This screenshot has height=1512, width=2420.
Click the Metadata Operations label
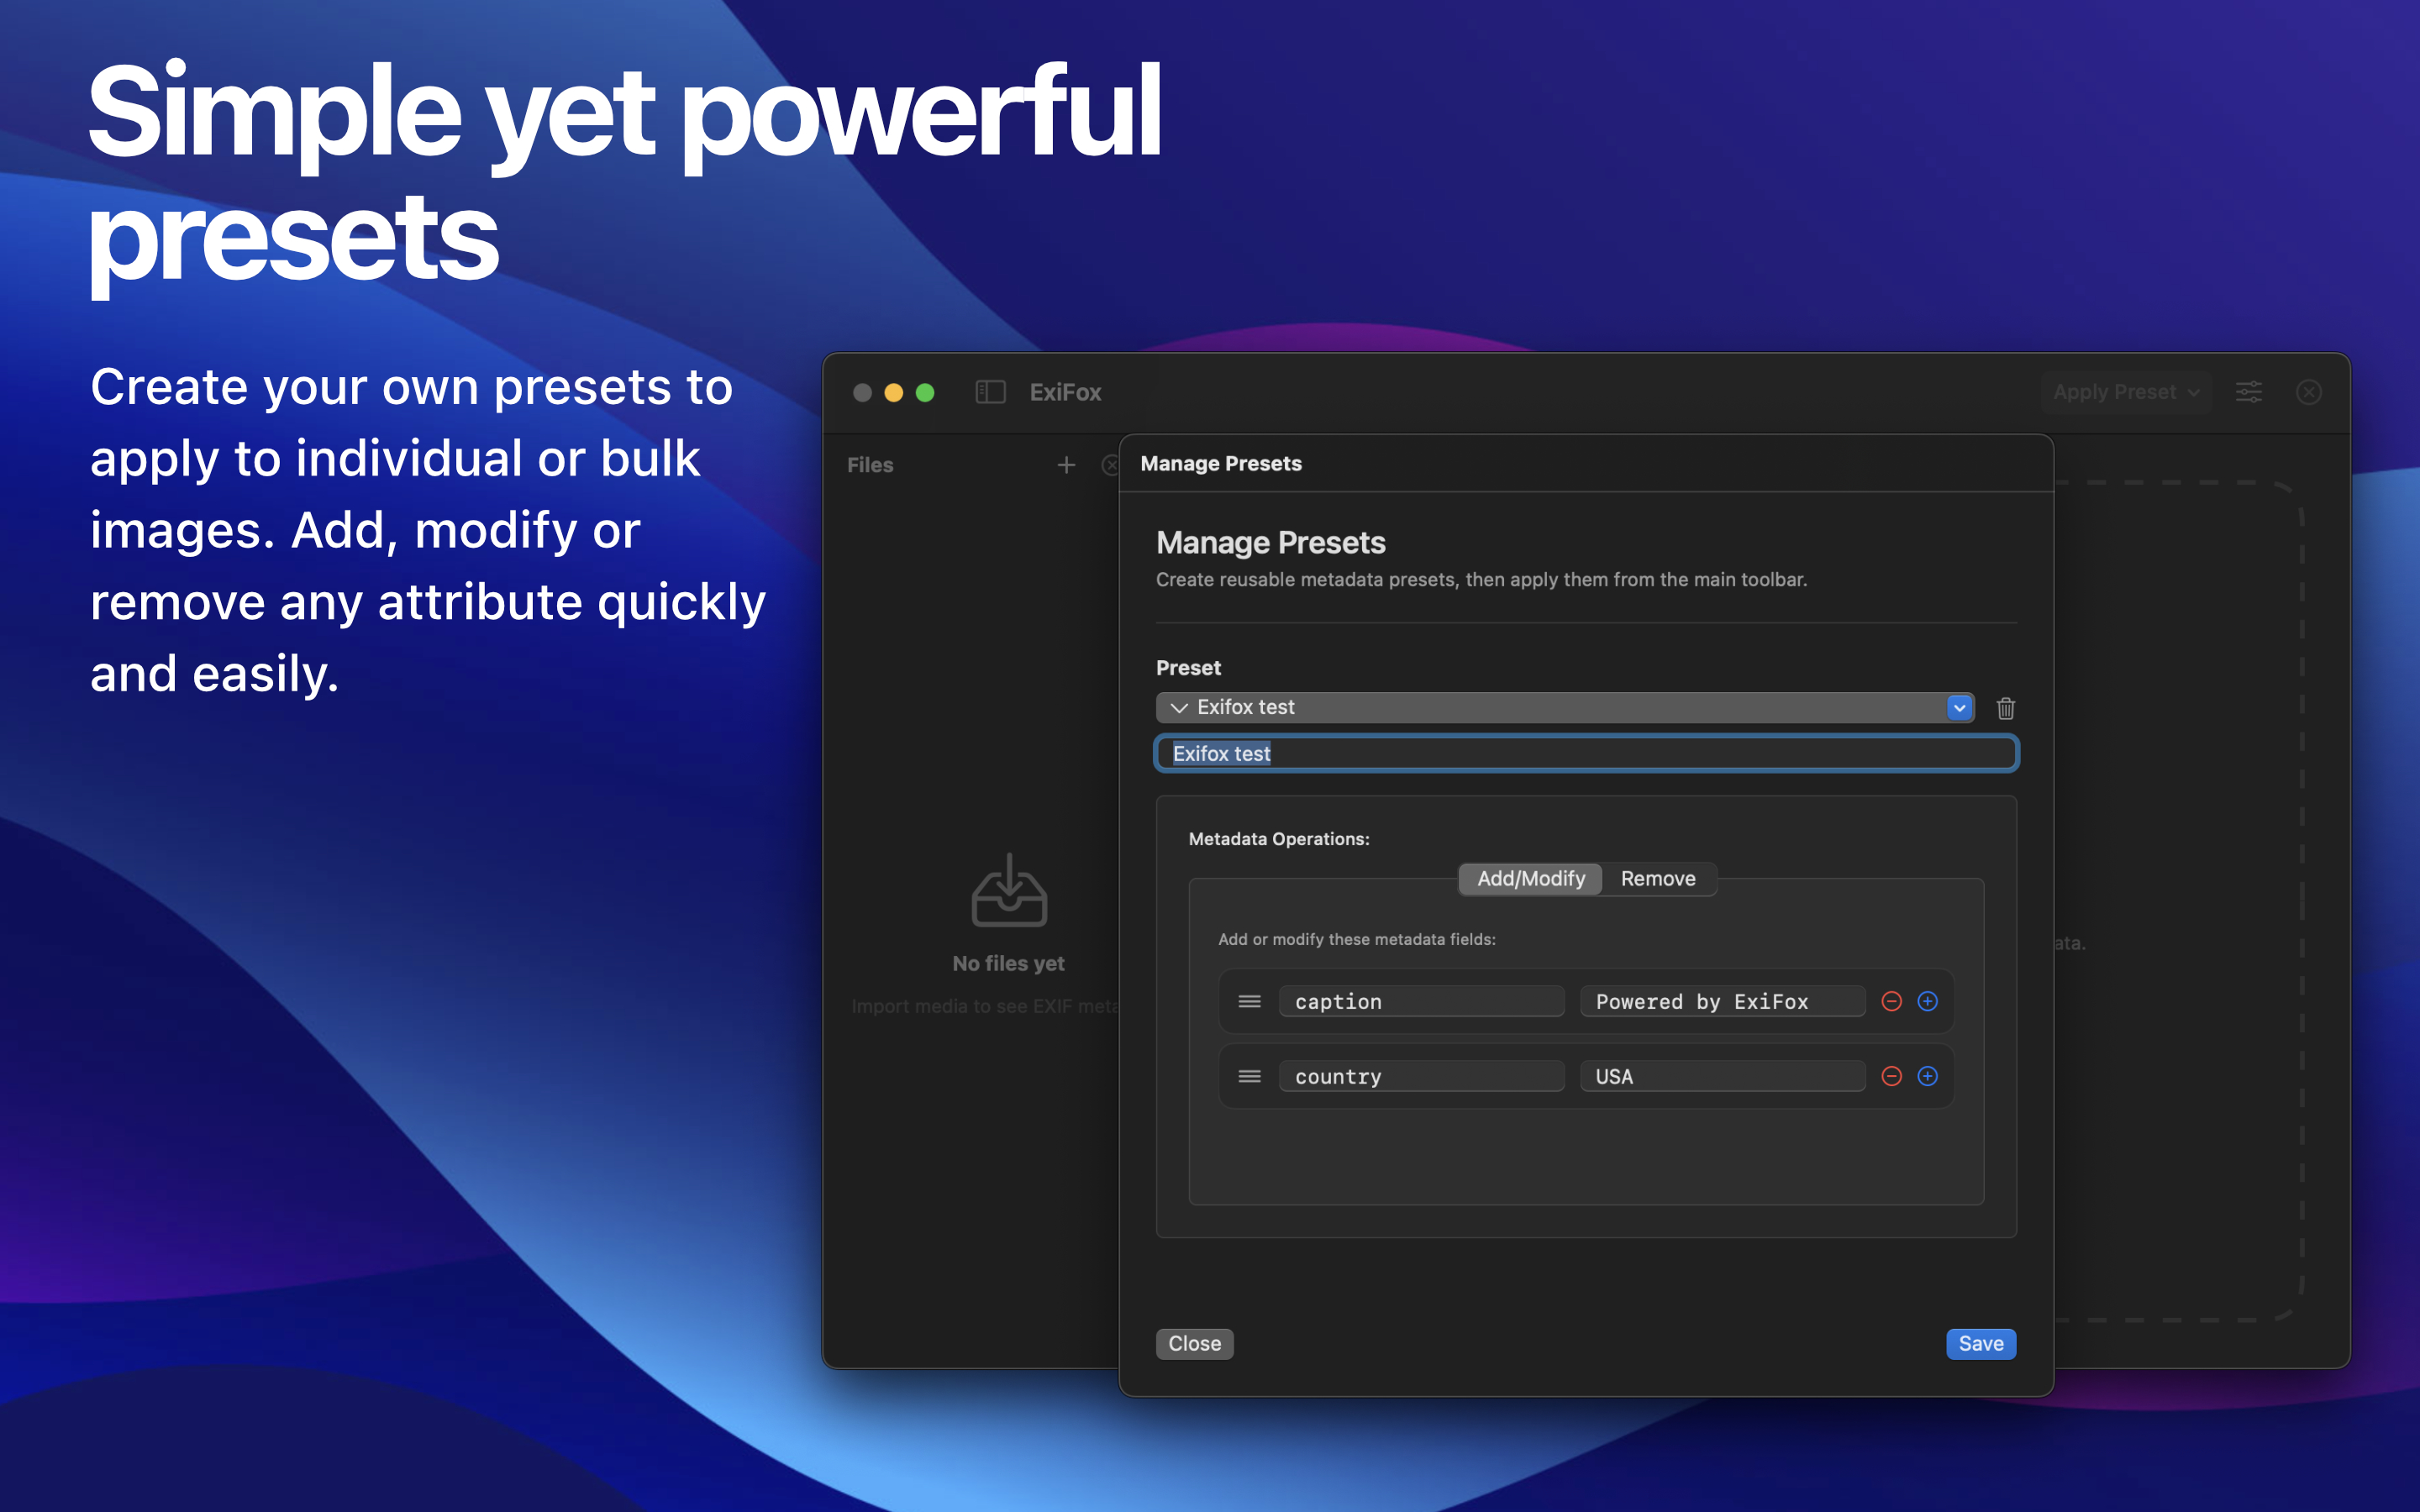pyautogui.click(x=1279, y=839)
